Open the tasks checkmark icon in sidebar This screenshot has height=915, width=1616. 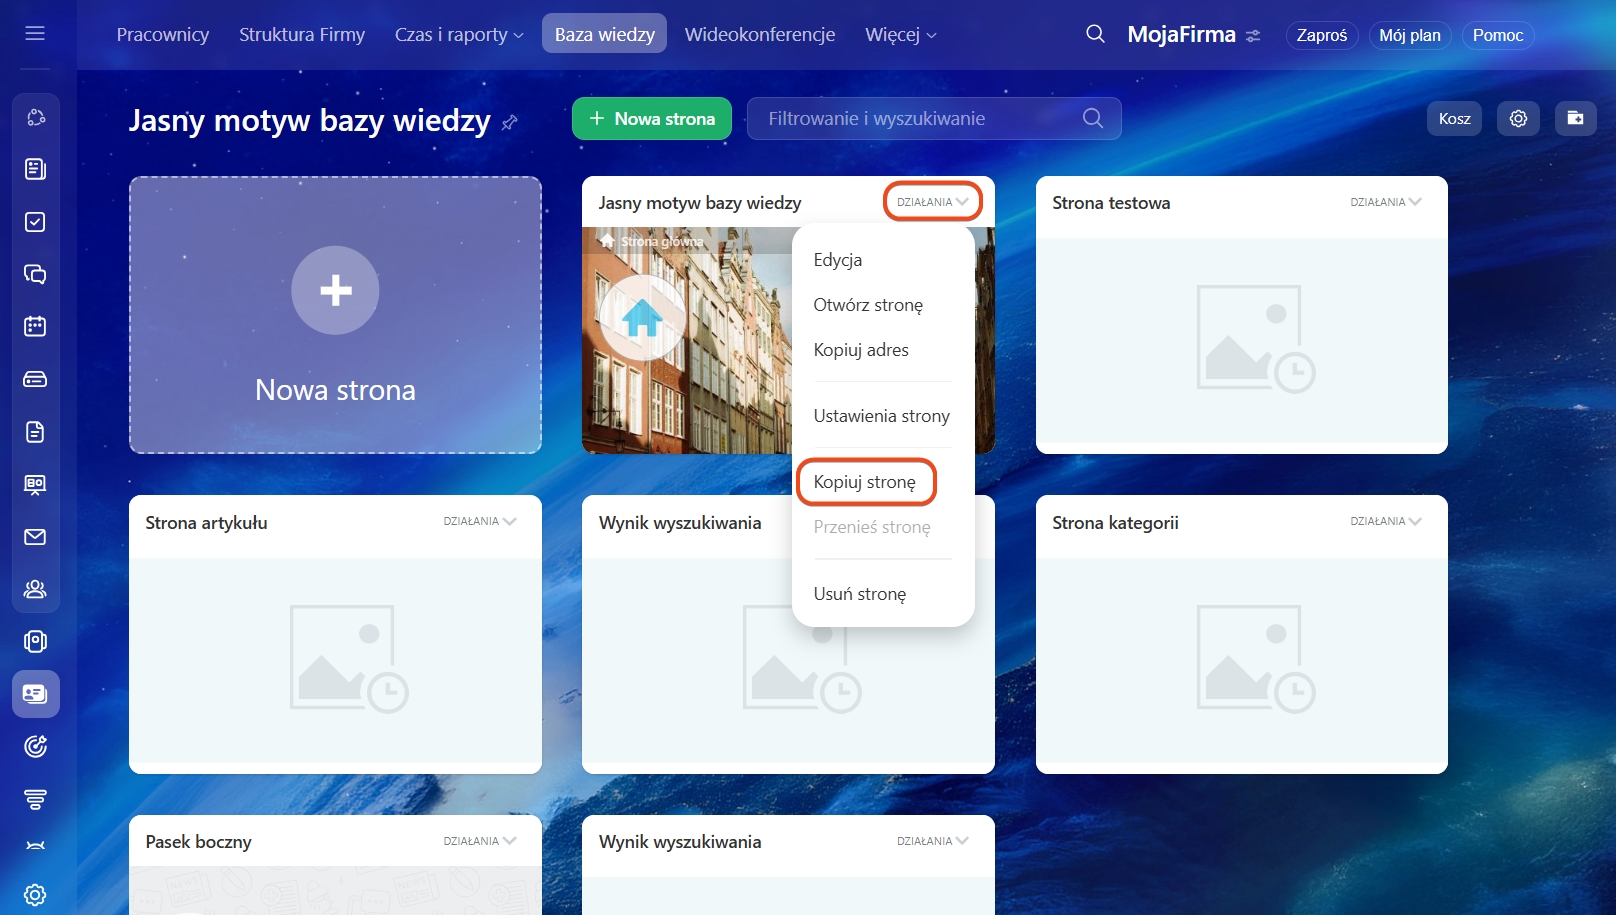pos(35,222)
